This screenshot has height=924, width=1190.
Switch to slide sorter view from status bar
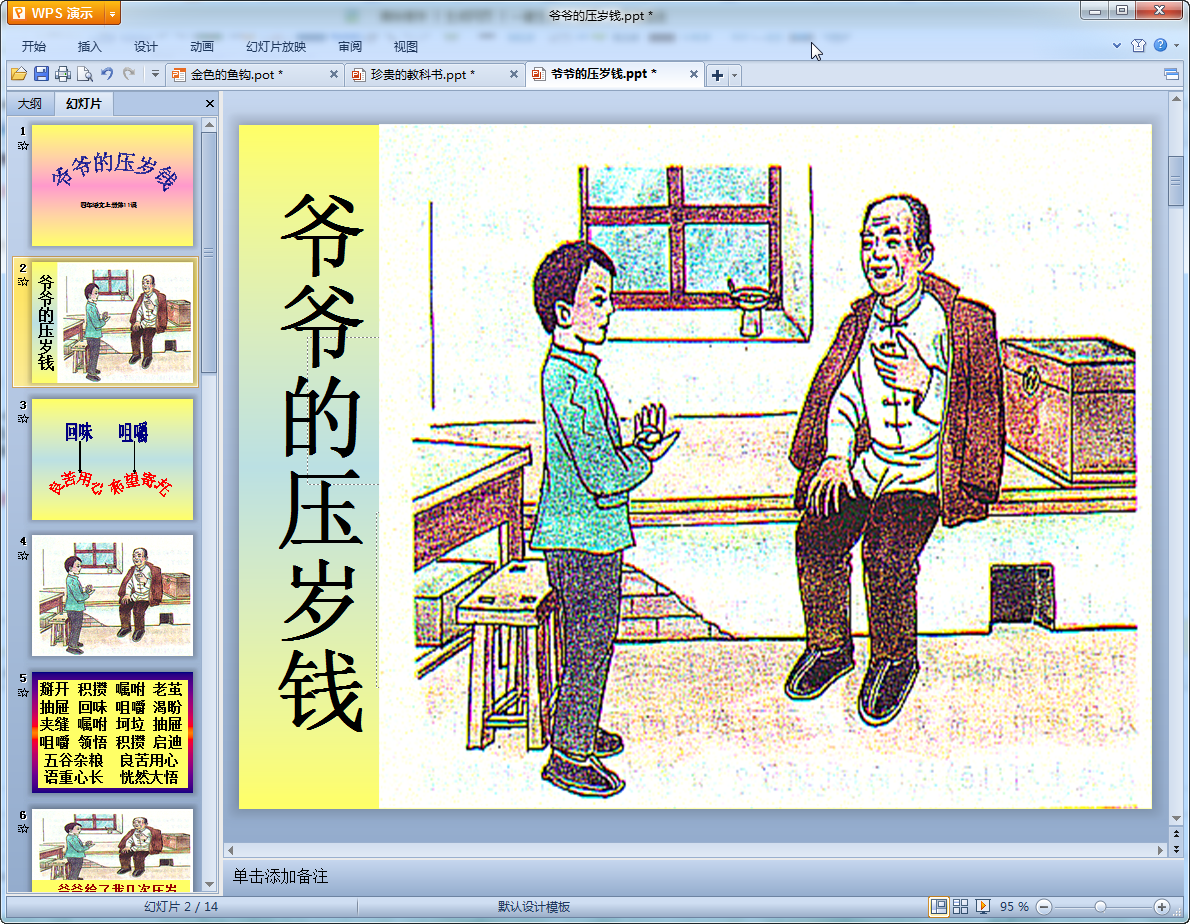pos(960,907)
